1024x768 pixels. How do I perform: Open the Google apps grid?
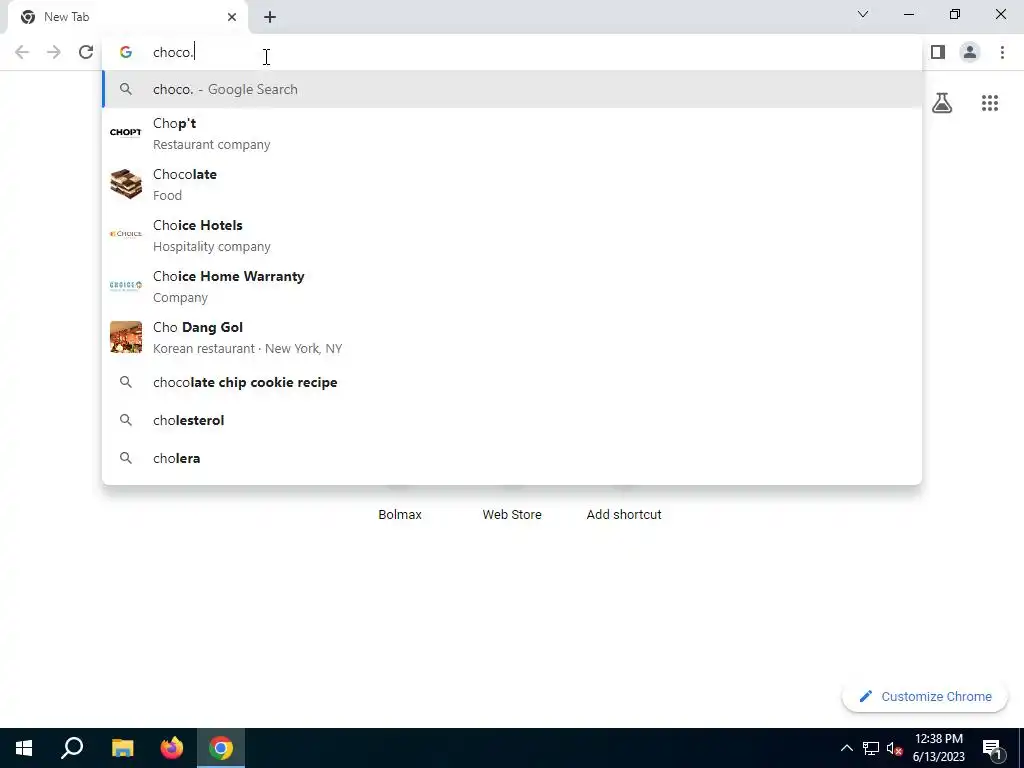989,103
